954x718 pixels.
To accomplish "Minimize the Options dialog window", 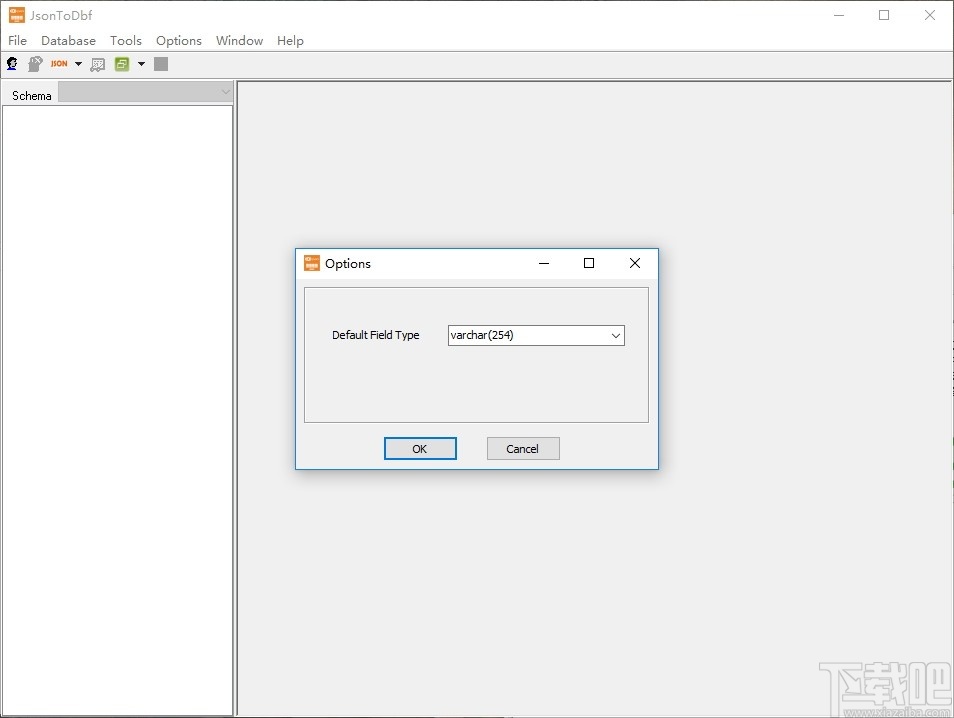I will tap(544, 263).
